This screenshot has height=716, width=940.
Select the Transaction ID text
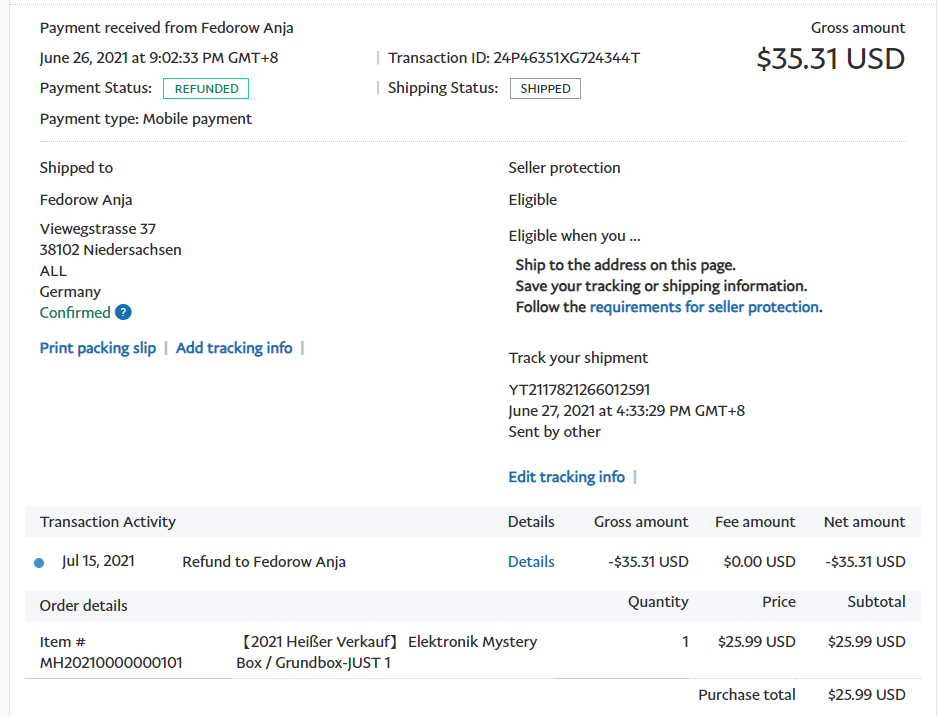point(514,58)
